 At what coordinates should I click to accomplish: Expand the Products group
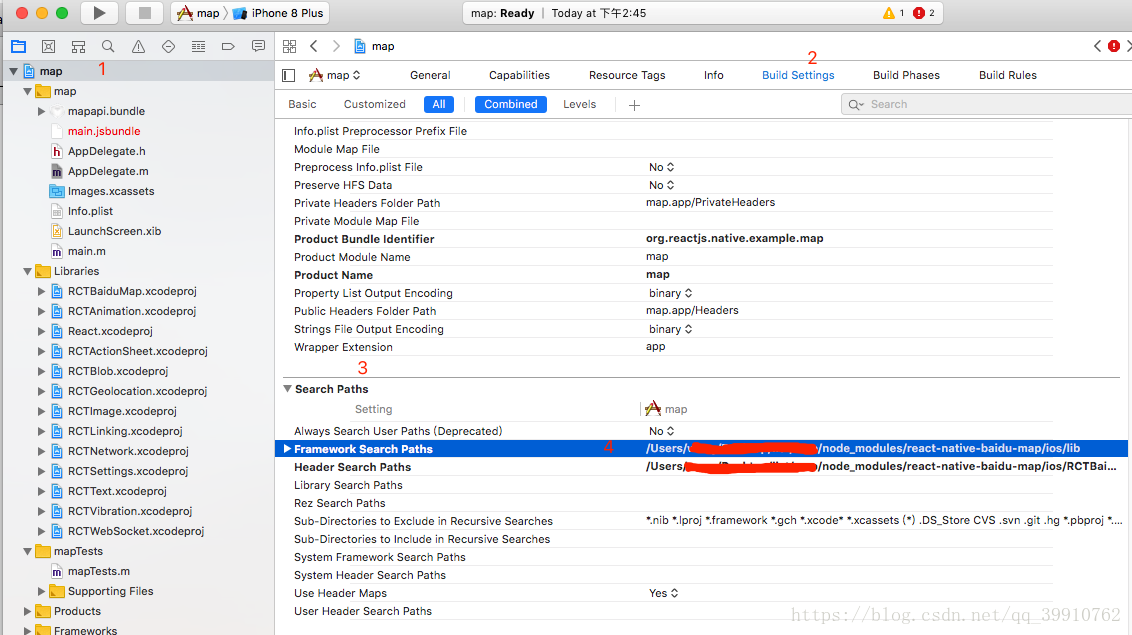[27, 611]
